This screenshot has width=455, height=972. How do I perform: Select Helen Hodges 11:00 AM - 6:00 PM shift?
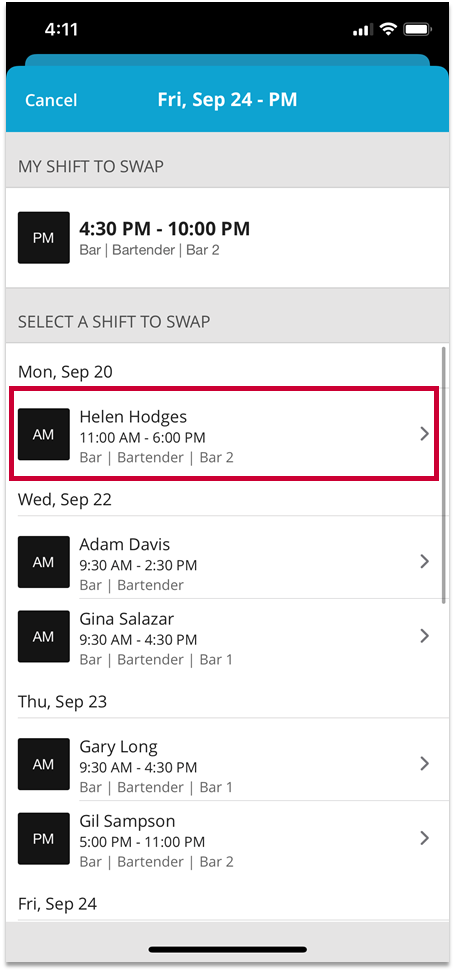pos(224,433)
